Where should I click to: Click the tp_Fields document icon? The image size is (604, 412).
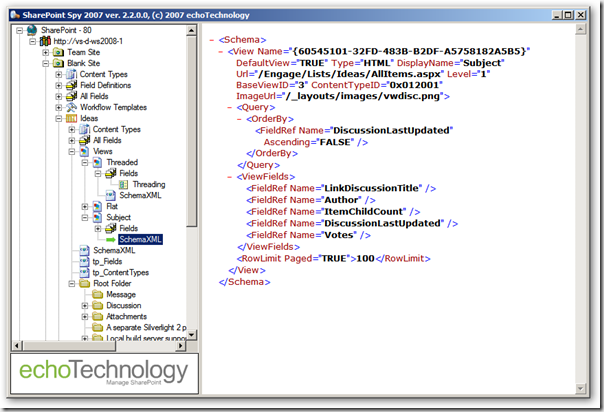click(84, 261)
